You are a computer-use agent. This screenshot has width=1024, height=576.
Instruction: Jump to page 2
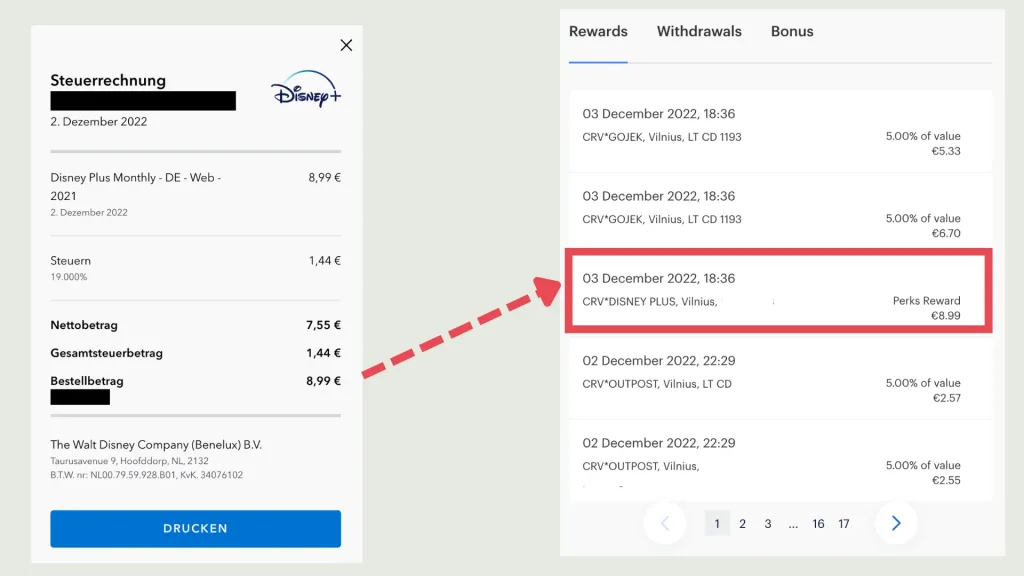742,523
